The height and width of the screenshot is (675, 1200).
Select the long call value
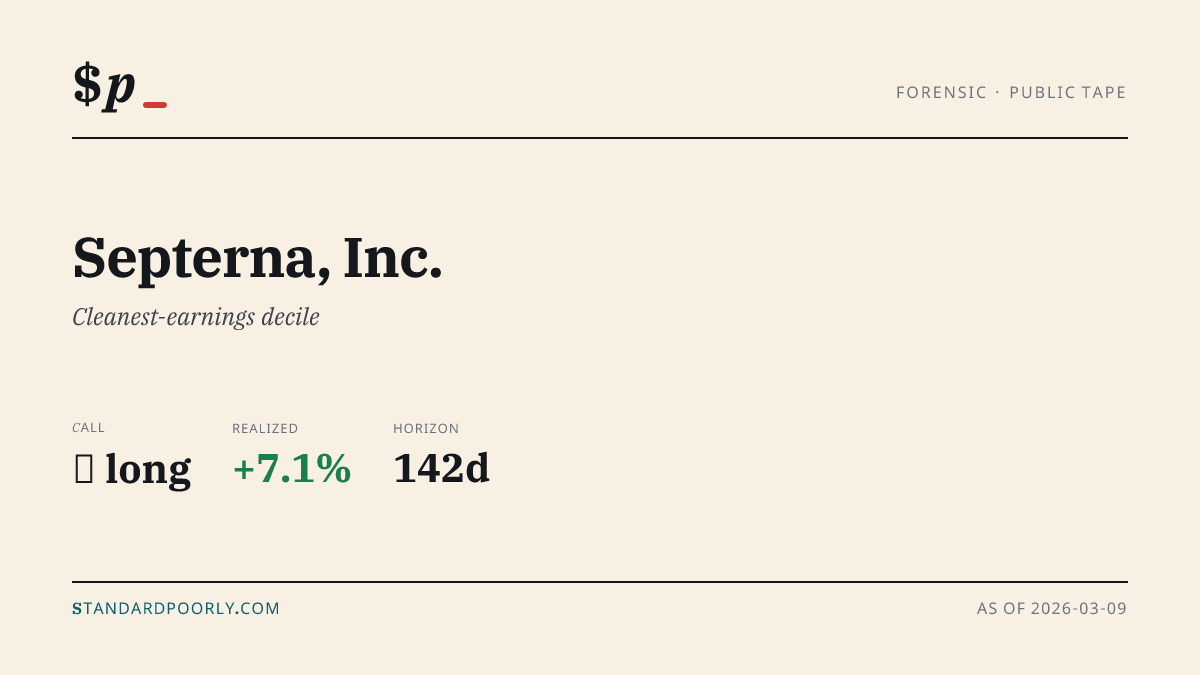click(148, 469)
